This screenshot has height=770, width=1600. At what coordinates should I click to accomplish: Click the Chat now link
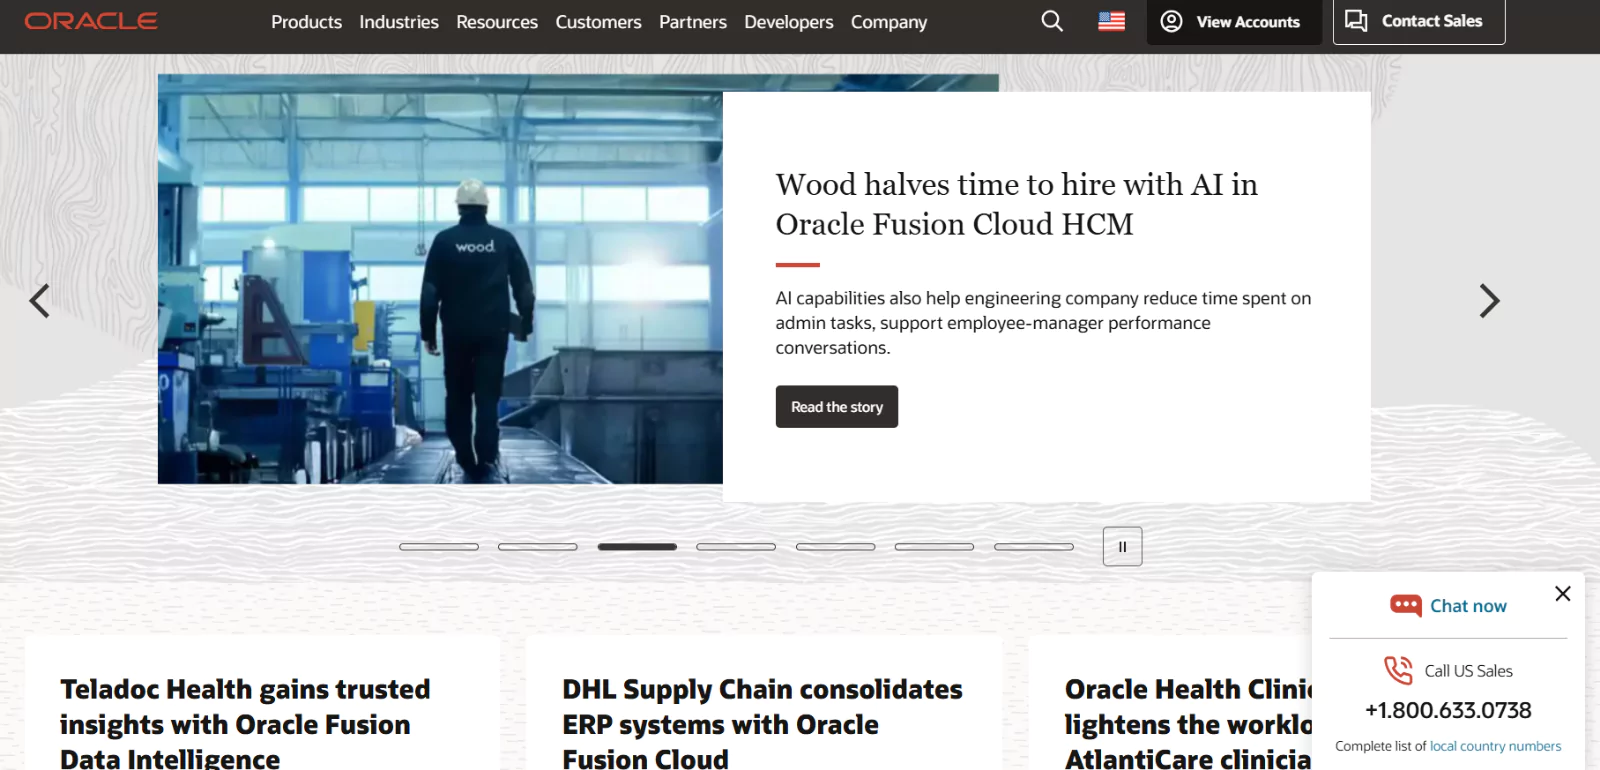pos(1468,606)
